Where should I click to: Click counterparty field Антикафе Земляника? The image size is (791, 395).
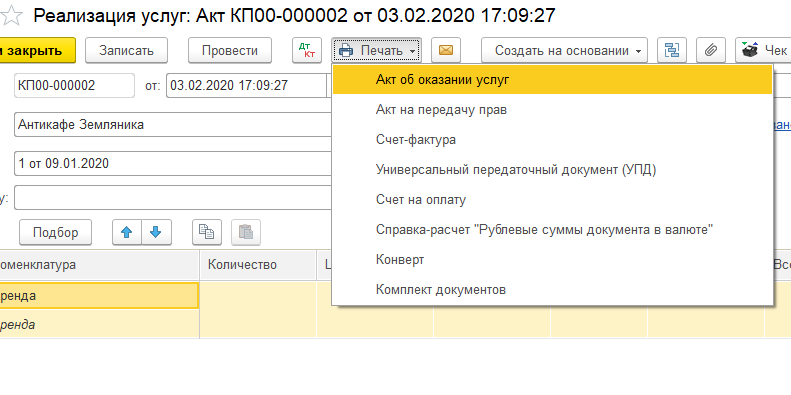click(173, 125)
